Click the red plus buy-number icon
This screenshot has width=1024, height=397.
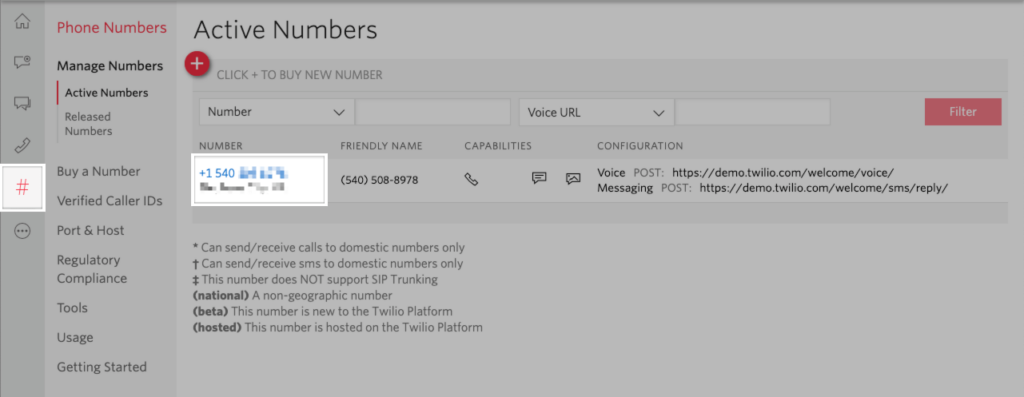[x=197, y=64]
